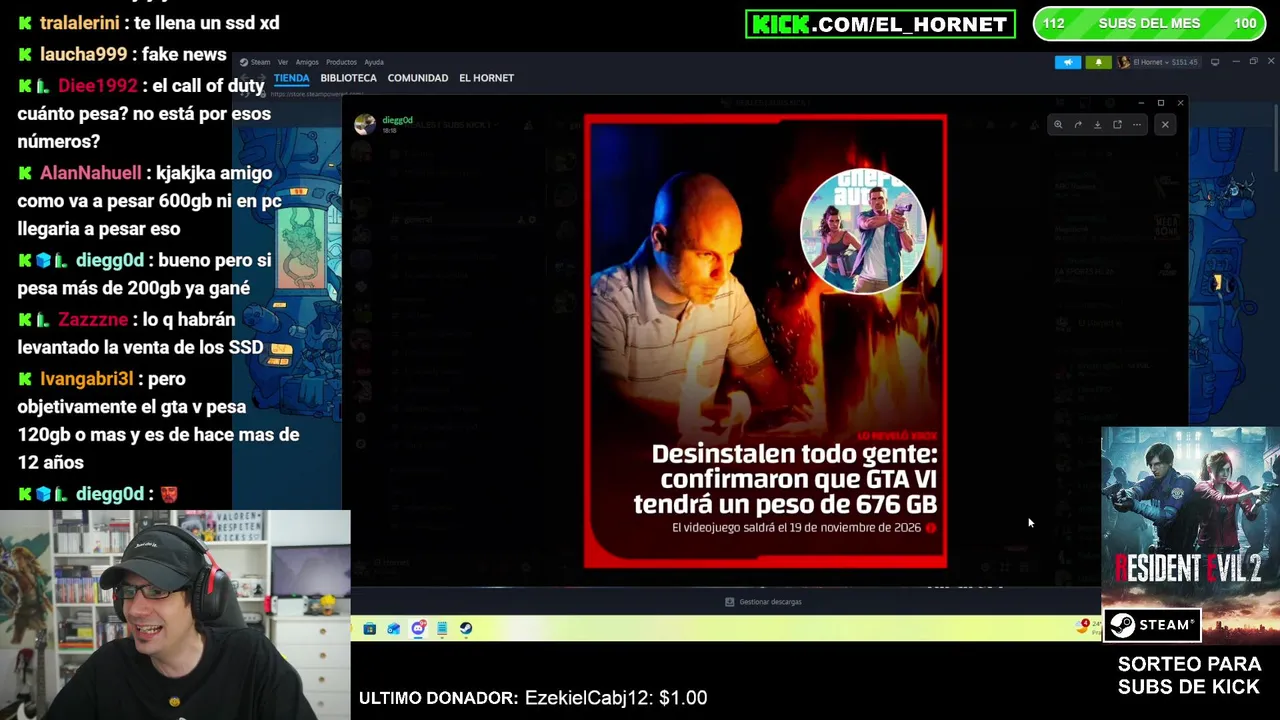Screen dimensions: 1280x720
Task: Open the Productos menu in Steam
Action: 341,62
